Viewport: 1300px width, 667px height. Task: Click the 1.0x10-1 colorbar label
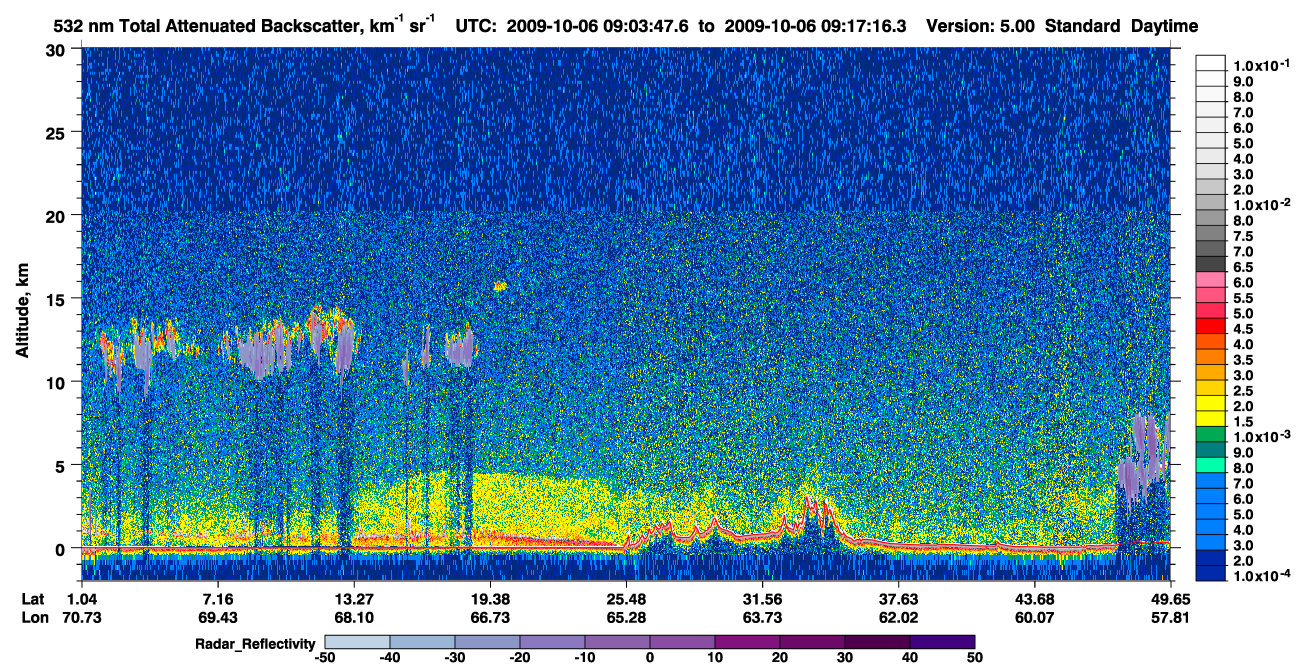pyautogui.click(x=1260, y=65)
